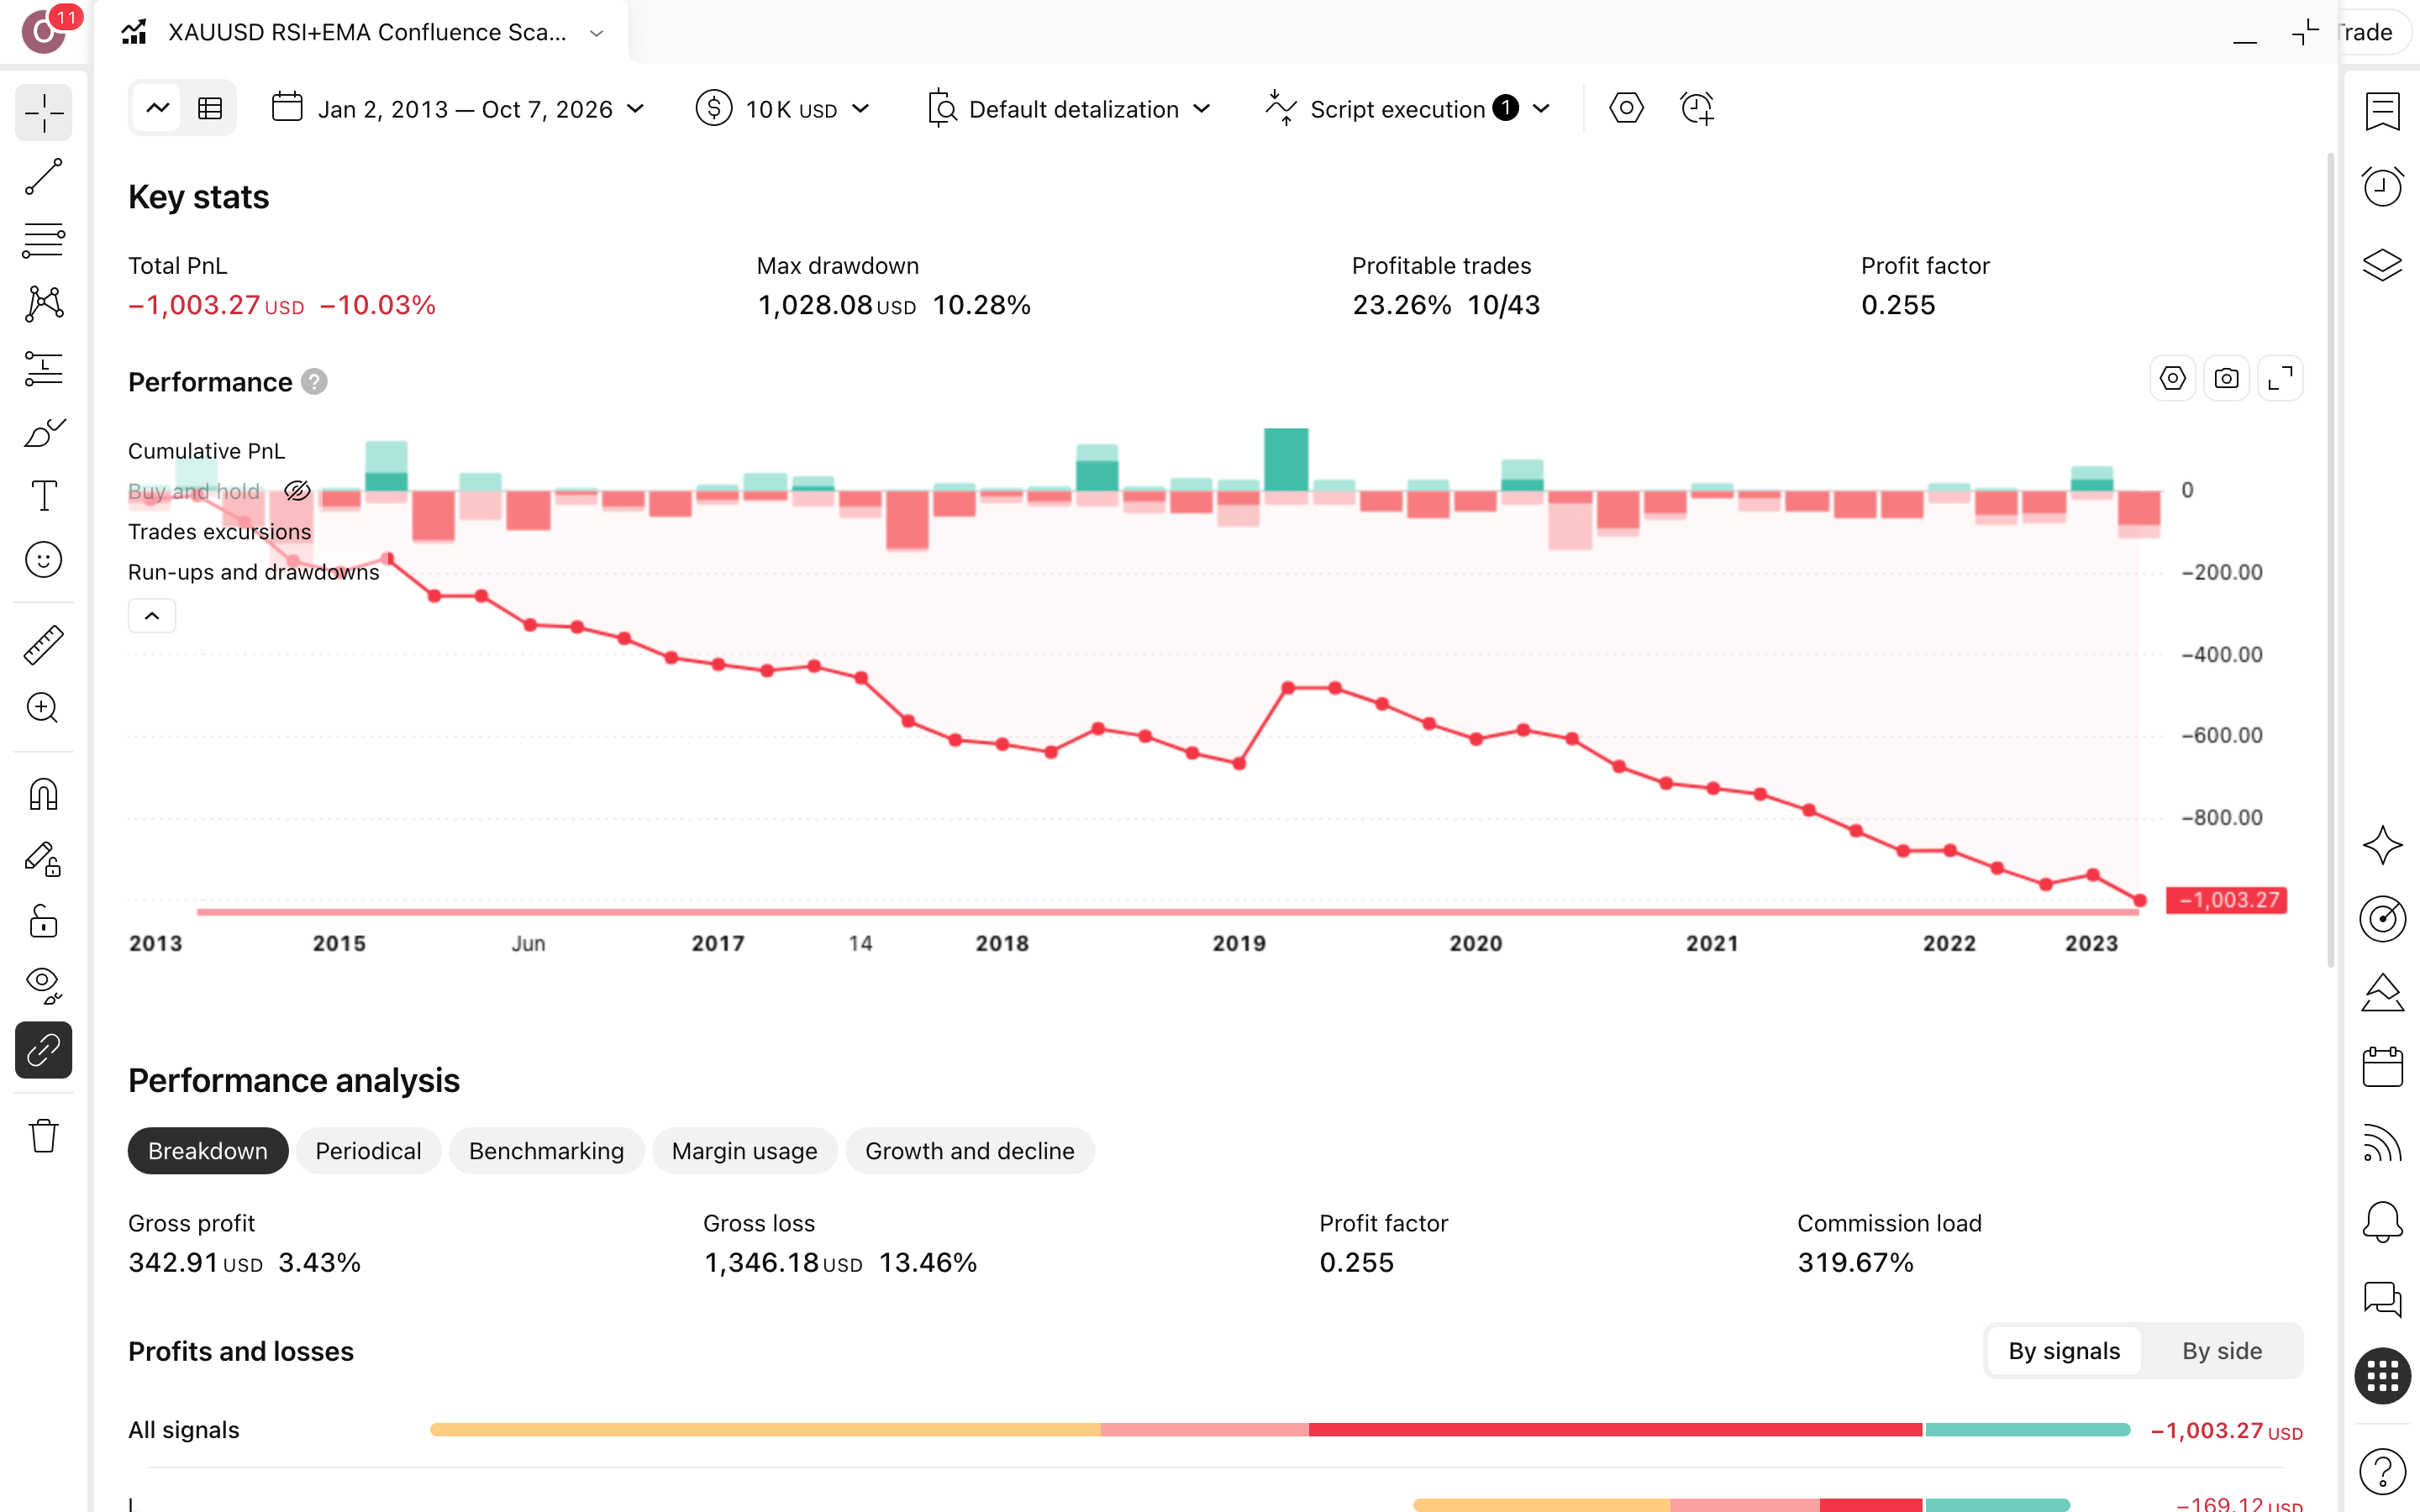The image size is (2420, 1512).
Task: Expand Default detalization options
Action: (x=1070, y=108)
